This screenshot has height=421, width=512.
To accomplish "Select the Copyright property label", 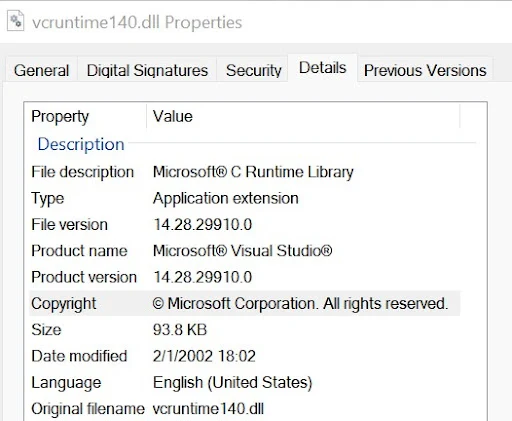I will 64,304.
